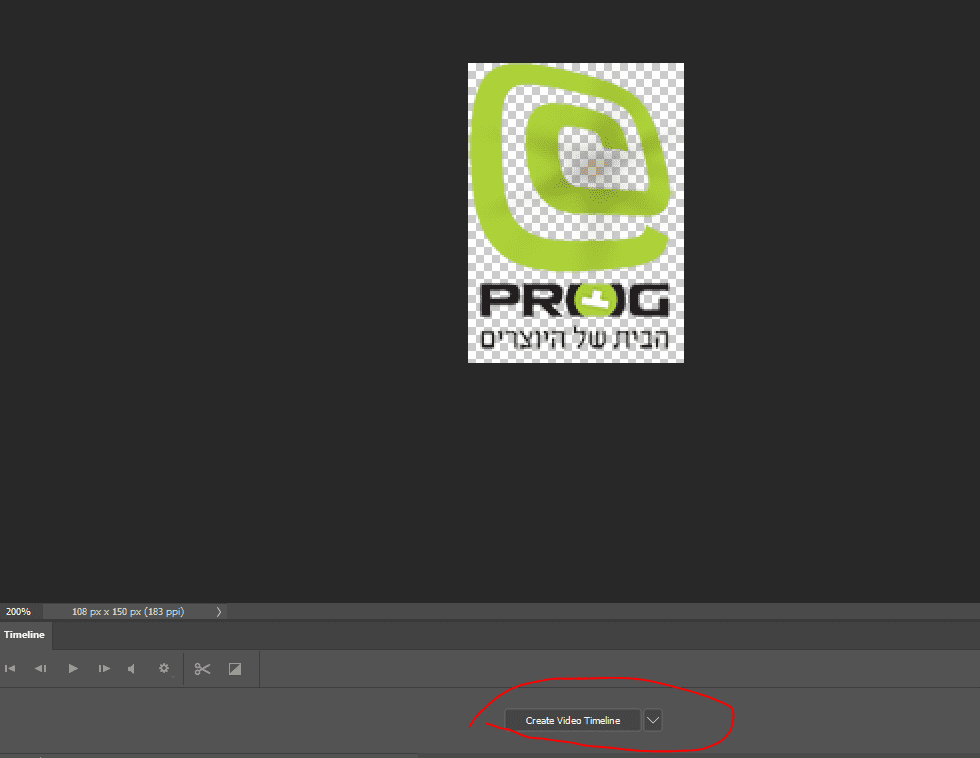The height and width of the screenshot is (758, 980).
Task: Step forward one frame
Action: 104,668
